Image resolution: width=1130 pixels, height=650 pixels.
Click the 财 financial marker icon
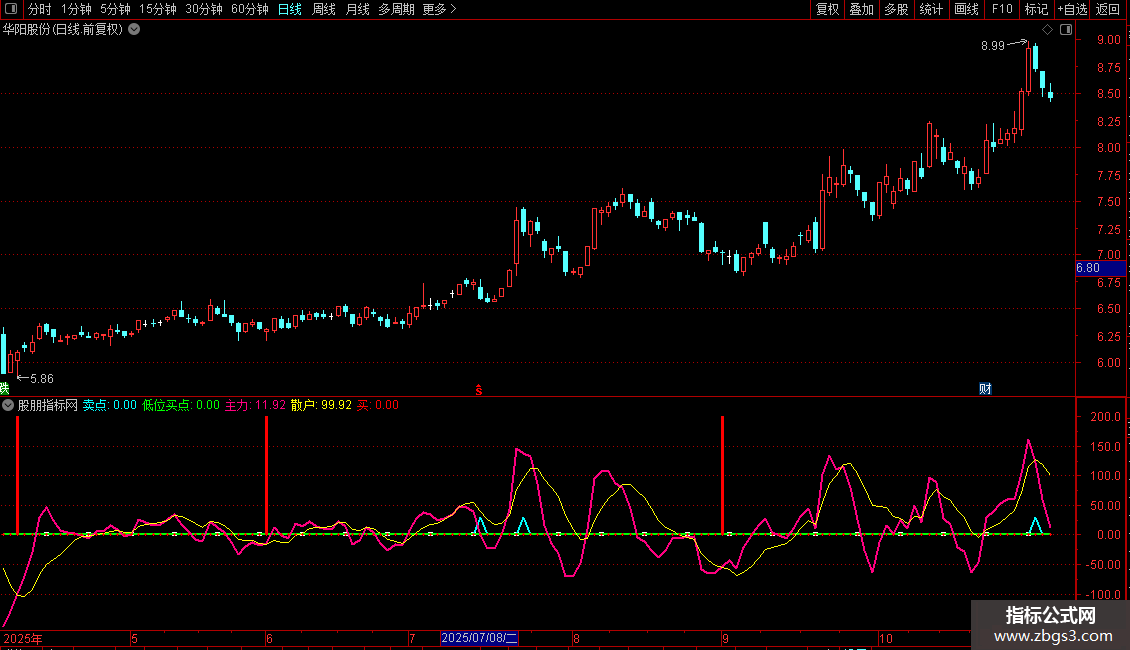pyautogui.click(x=985, y=389)
